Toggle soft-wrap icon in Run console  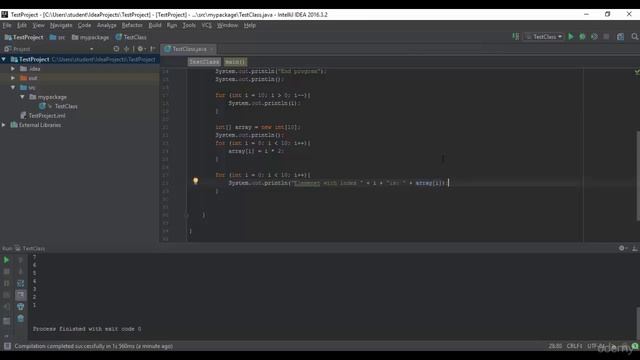pyautogui.click(x=20, y=283)
